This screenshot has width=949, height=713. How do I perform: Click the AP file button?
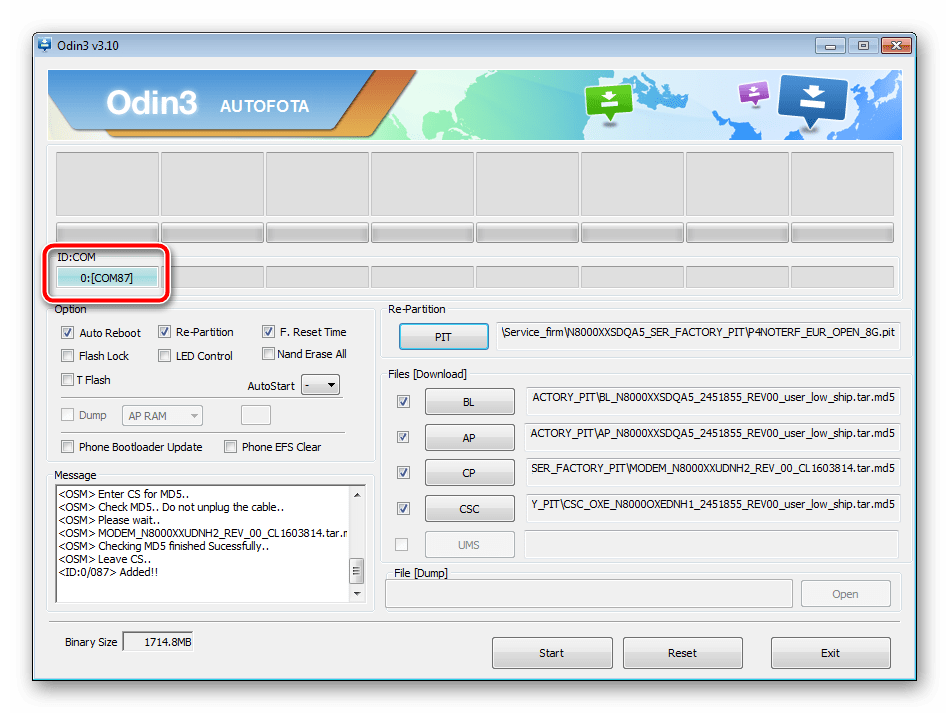coord(470,438)
